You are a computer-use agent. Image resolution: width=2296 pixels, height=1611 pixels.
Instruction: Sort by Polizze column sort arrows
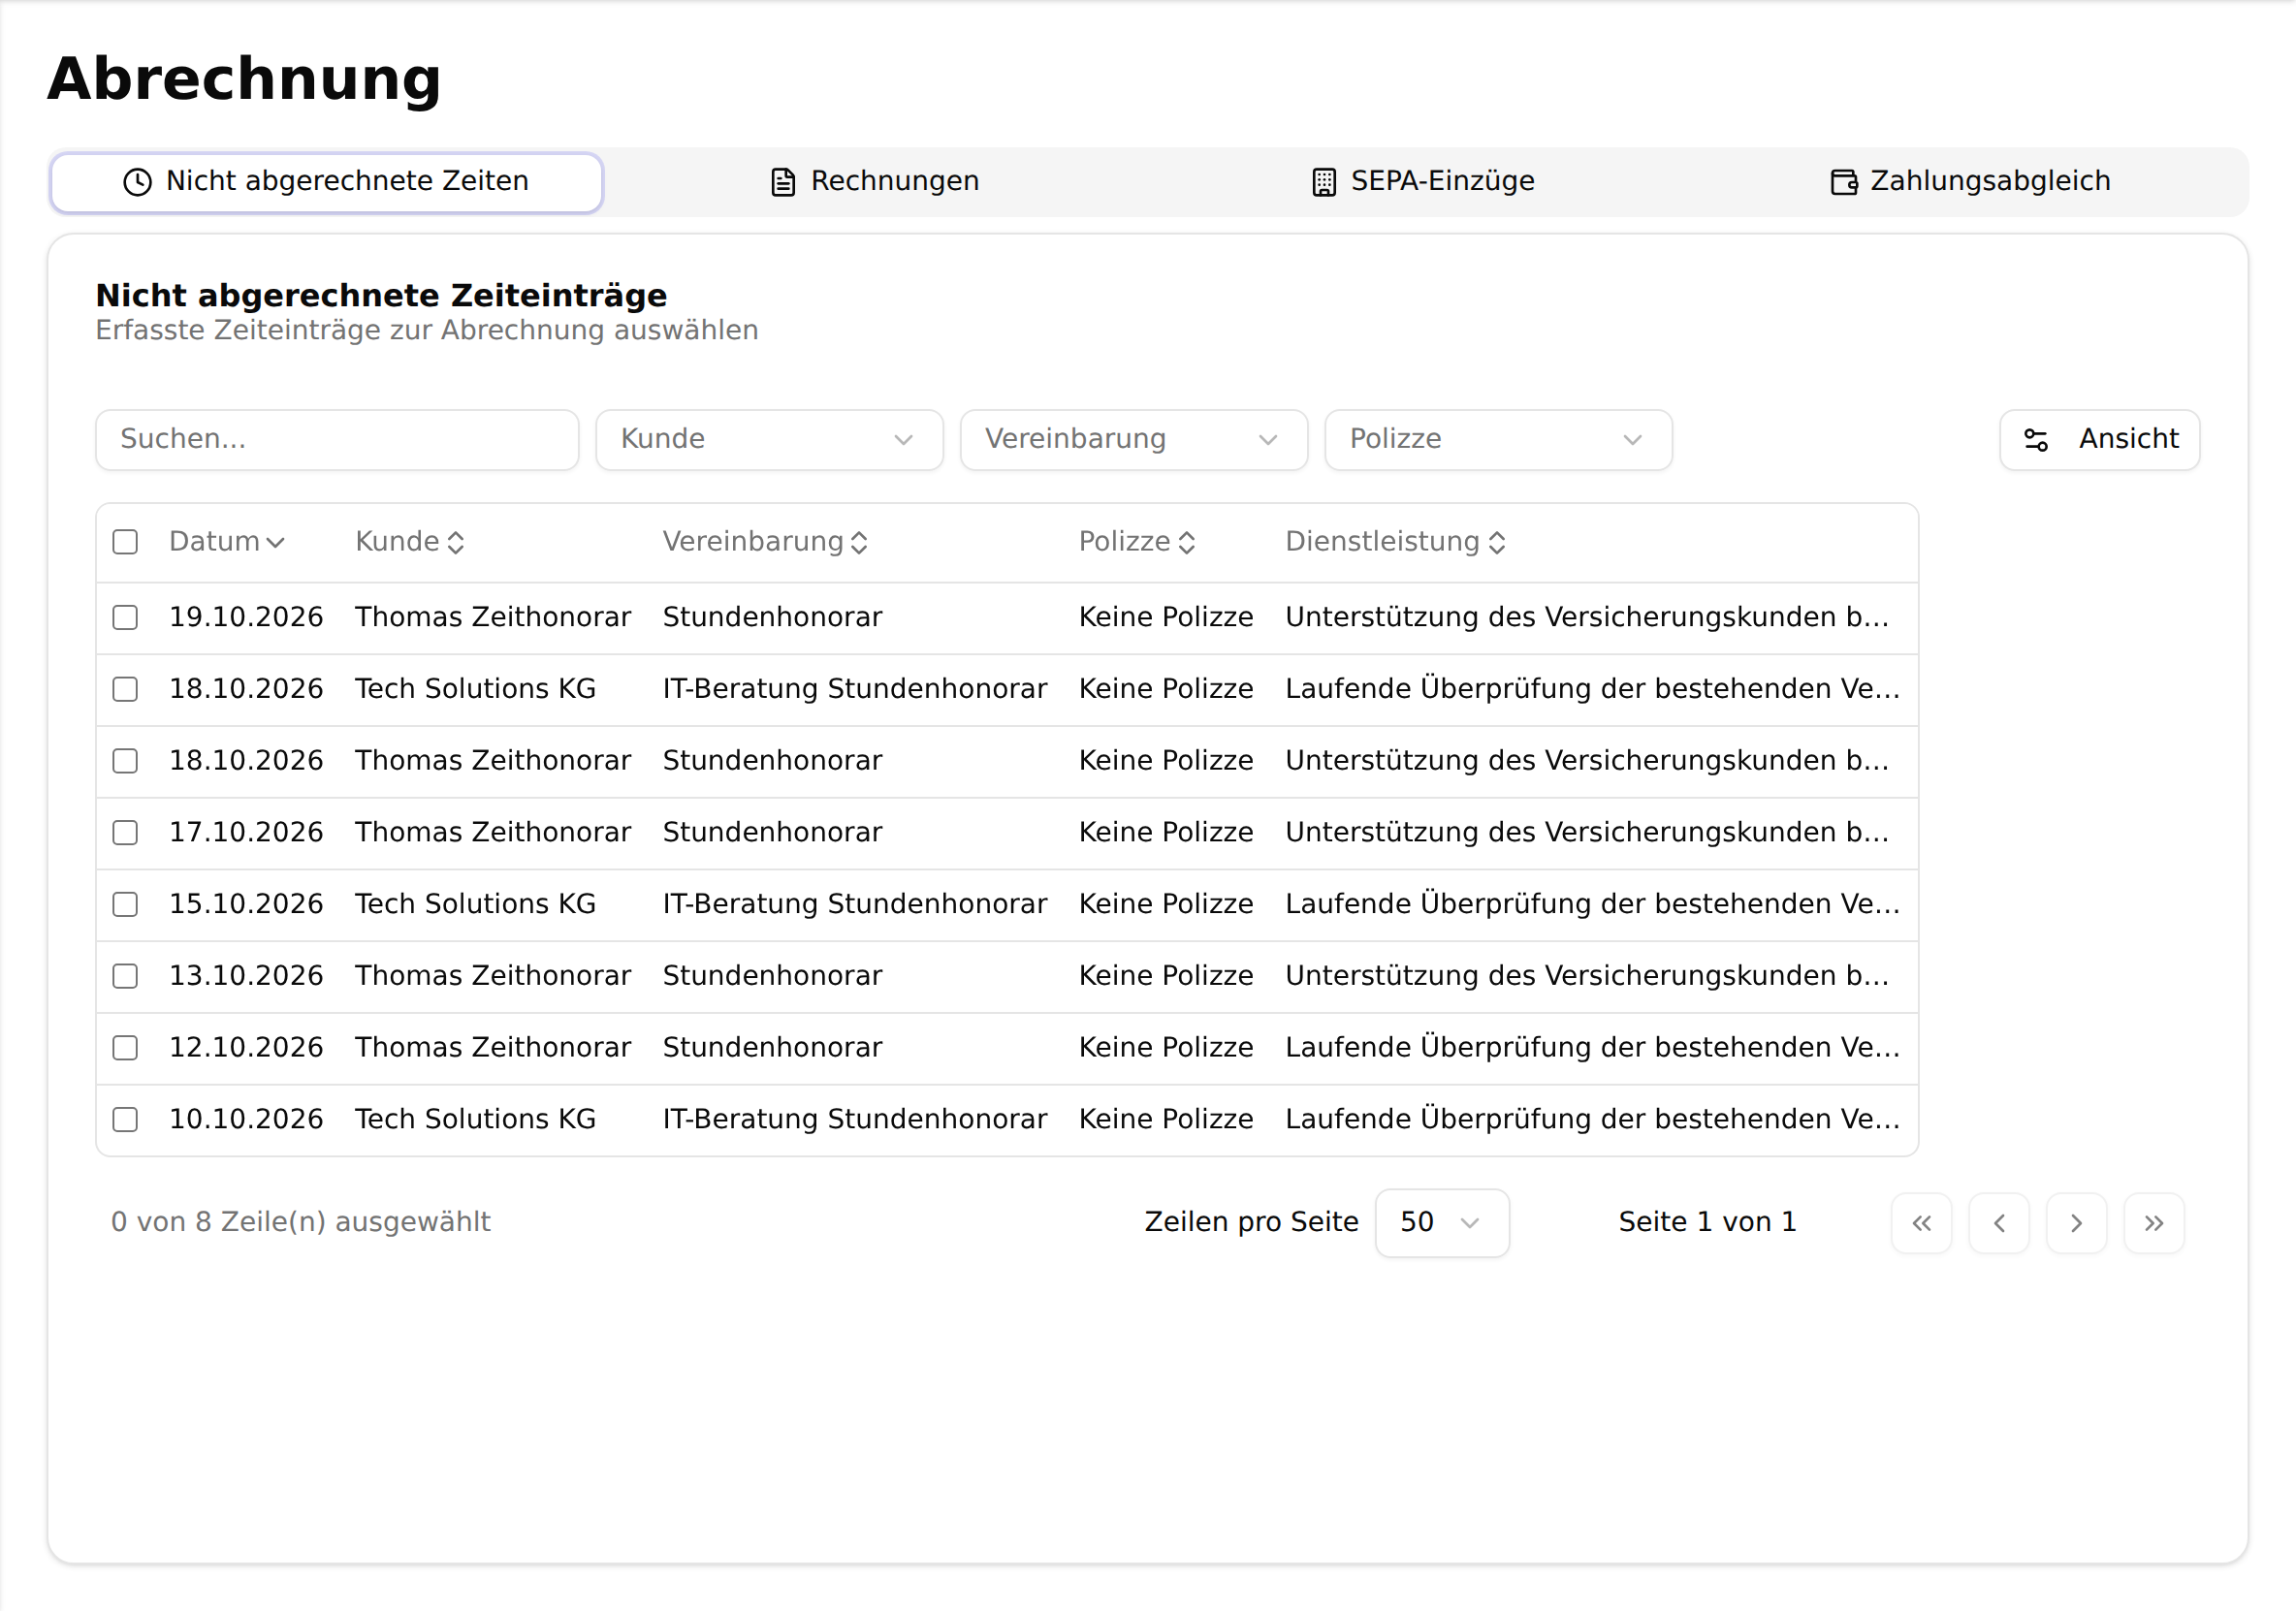click(x=1187, y=543)
